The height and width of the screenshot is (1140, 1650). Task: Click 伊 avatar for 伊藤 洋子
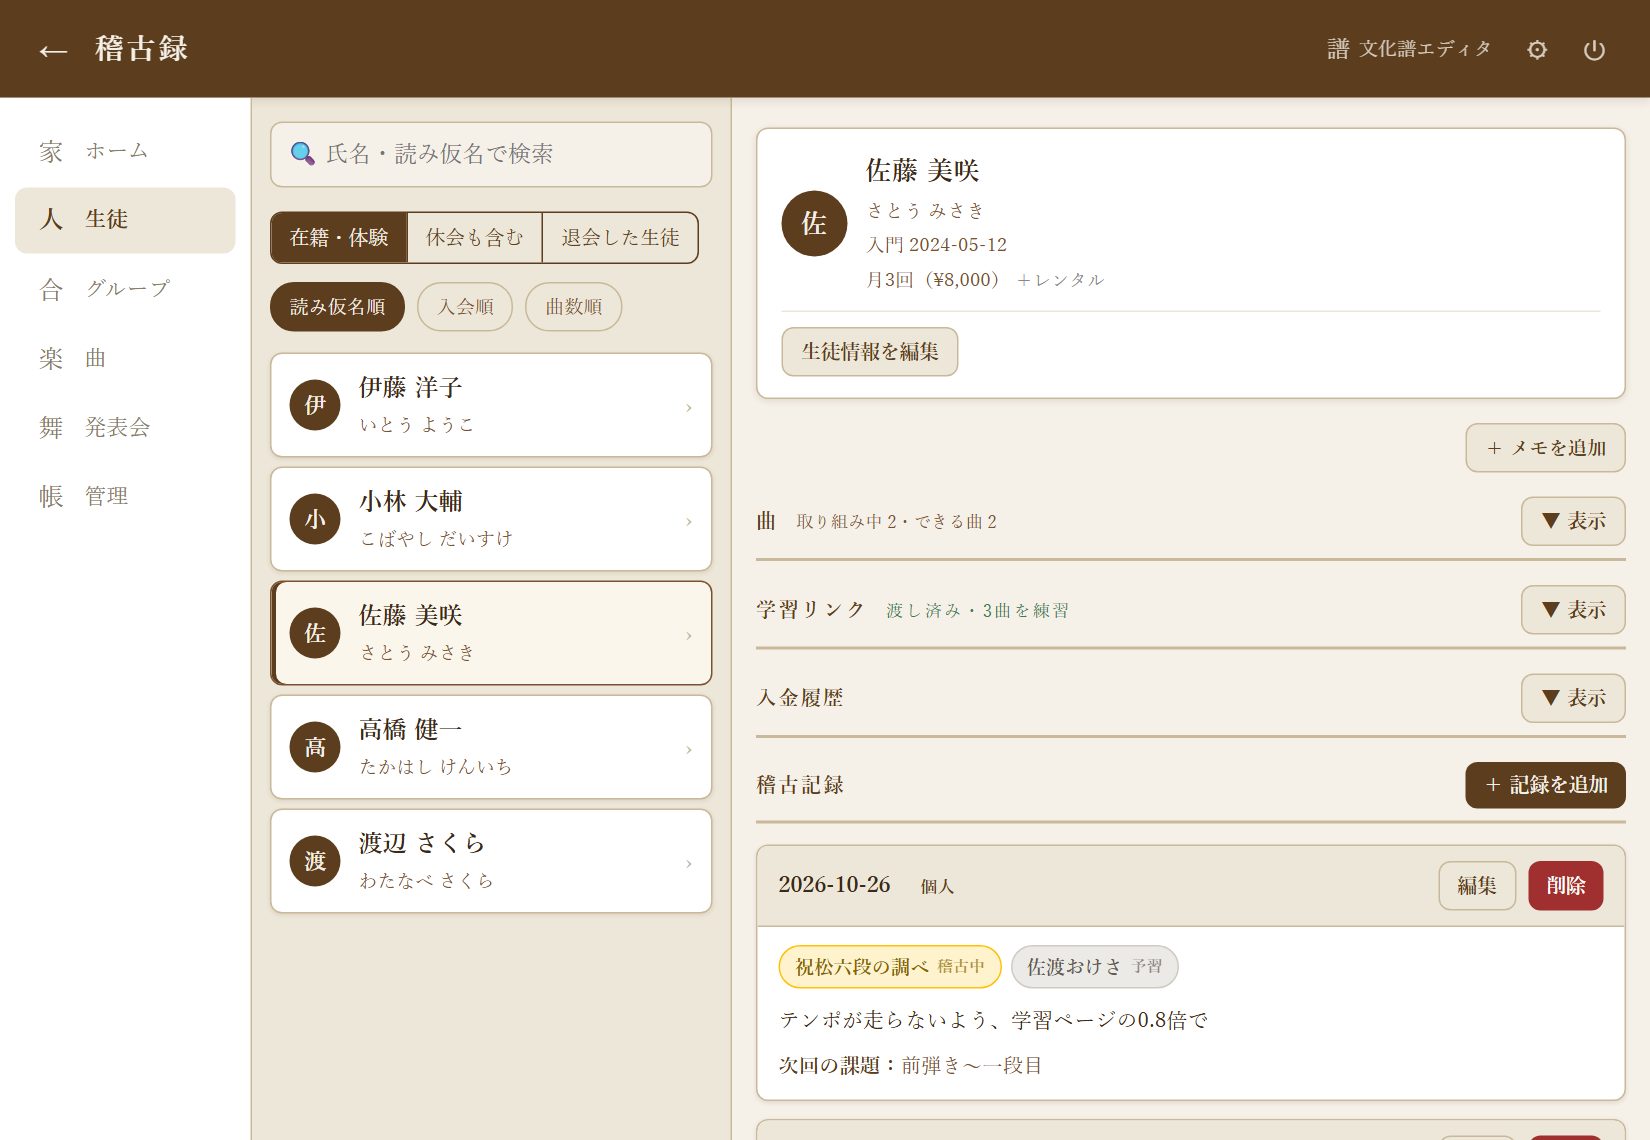click(315, 405)
